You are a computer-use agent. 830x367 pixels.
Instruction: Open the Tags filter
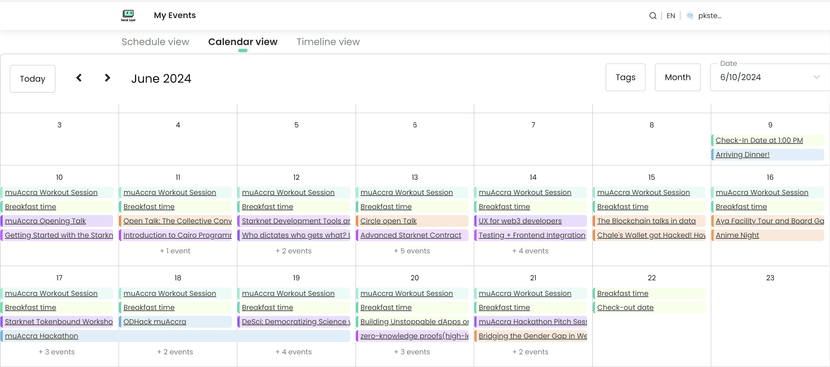pos(625,77)
